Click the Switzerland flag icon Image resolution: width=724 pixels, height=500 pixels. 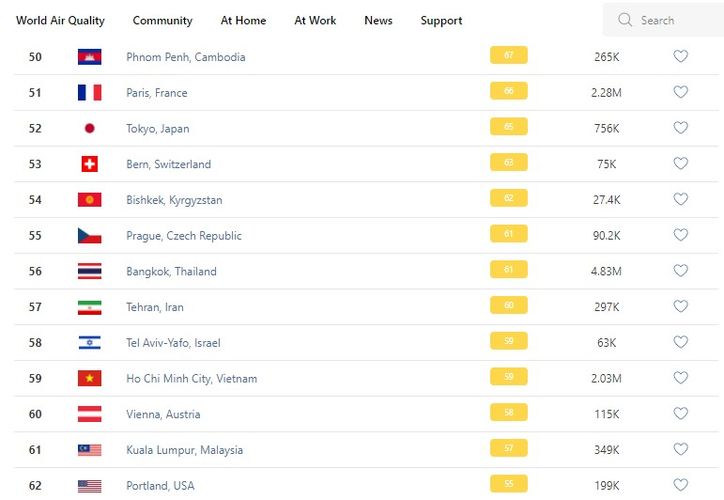(x=89, y=164)
